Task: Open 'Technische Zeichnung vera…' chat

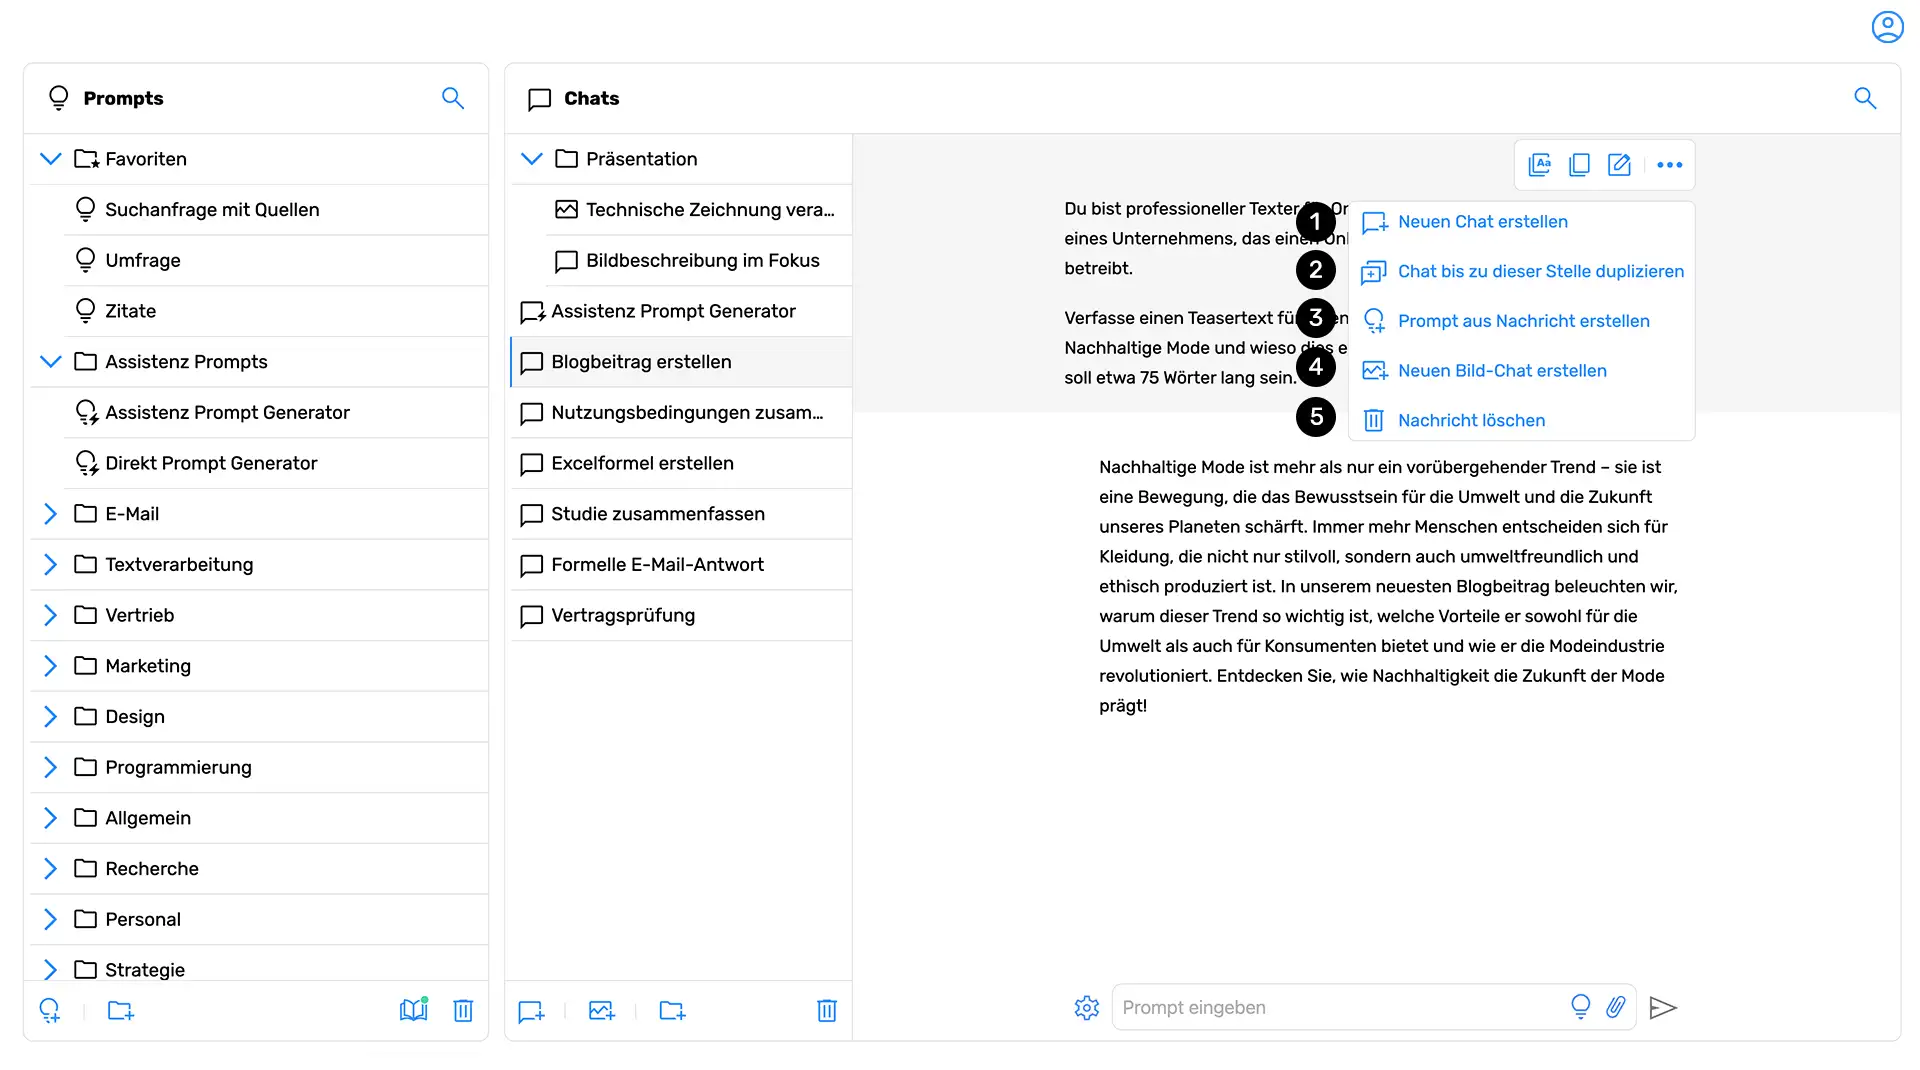Action: coord(699,210)
